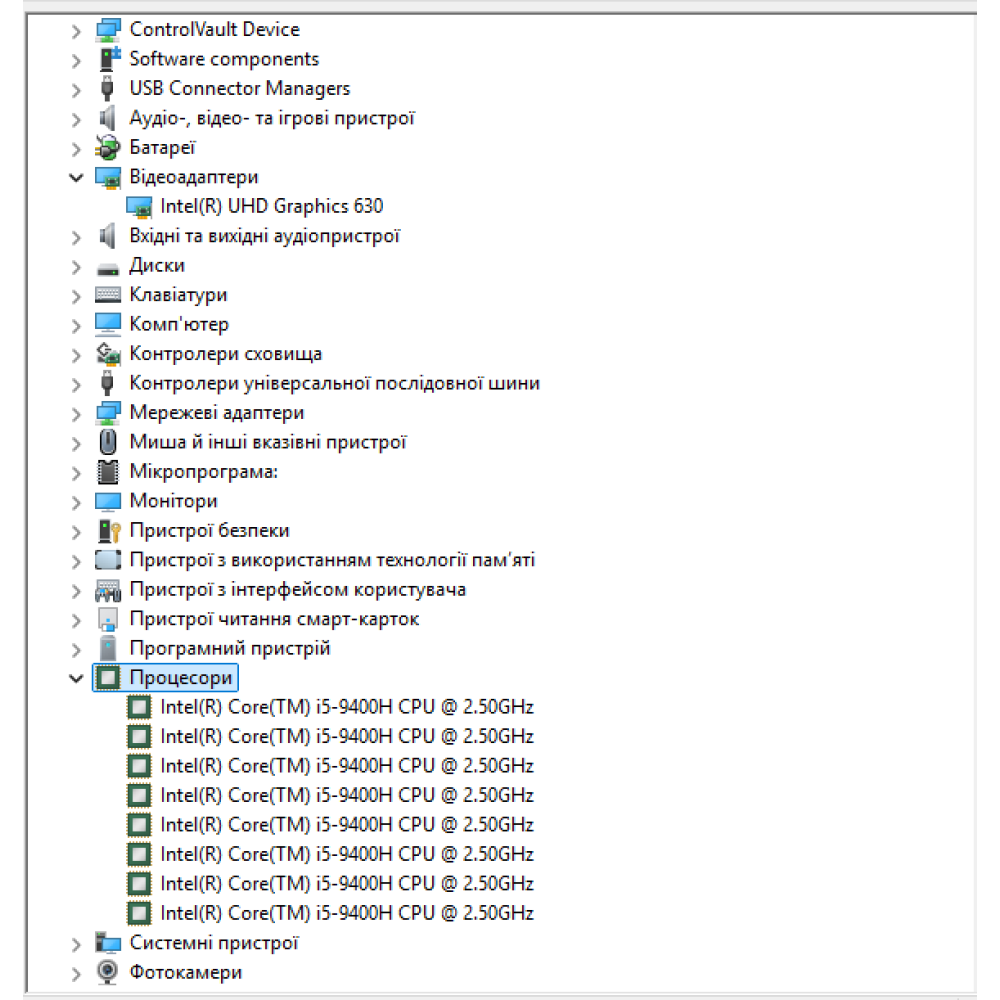The height and width of the screenshot is (1000, 1000).
Task: Click the Клавіатури keyboard icon
Action: point(107,295)
